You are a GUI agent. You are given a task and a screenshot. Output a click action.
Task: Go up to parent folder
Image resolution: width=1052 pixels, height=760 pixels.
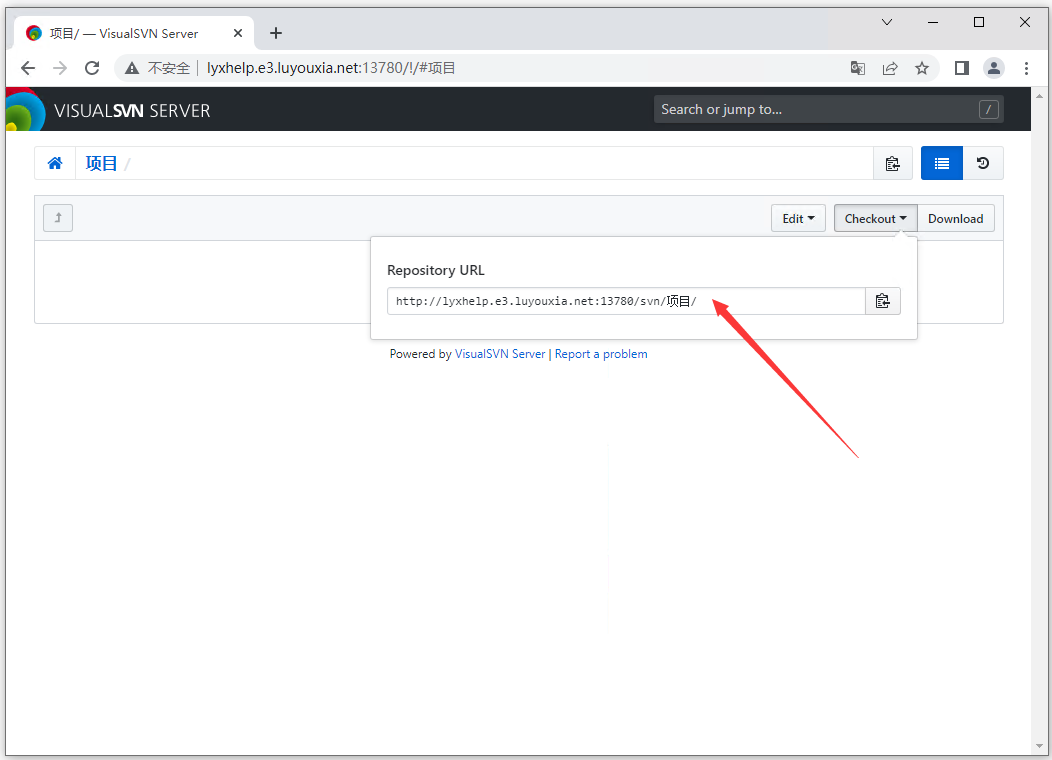(58, 218)
